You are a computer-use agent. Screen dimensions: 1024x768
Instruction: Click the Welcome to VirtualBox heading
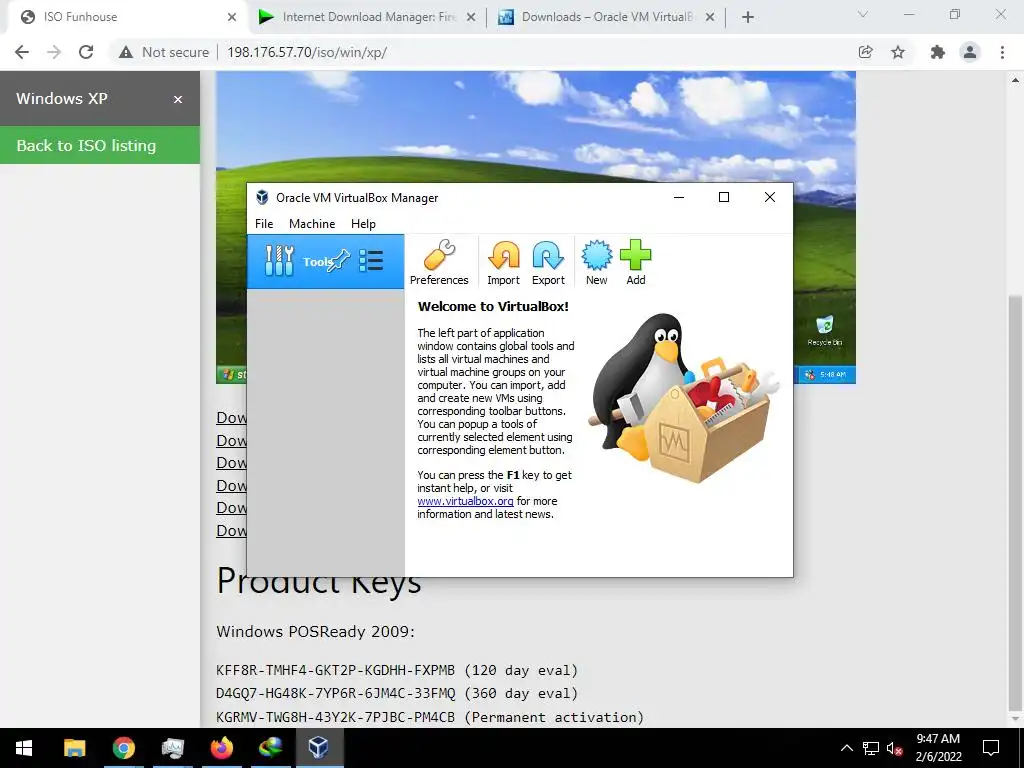pos(493,306)
